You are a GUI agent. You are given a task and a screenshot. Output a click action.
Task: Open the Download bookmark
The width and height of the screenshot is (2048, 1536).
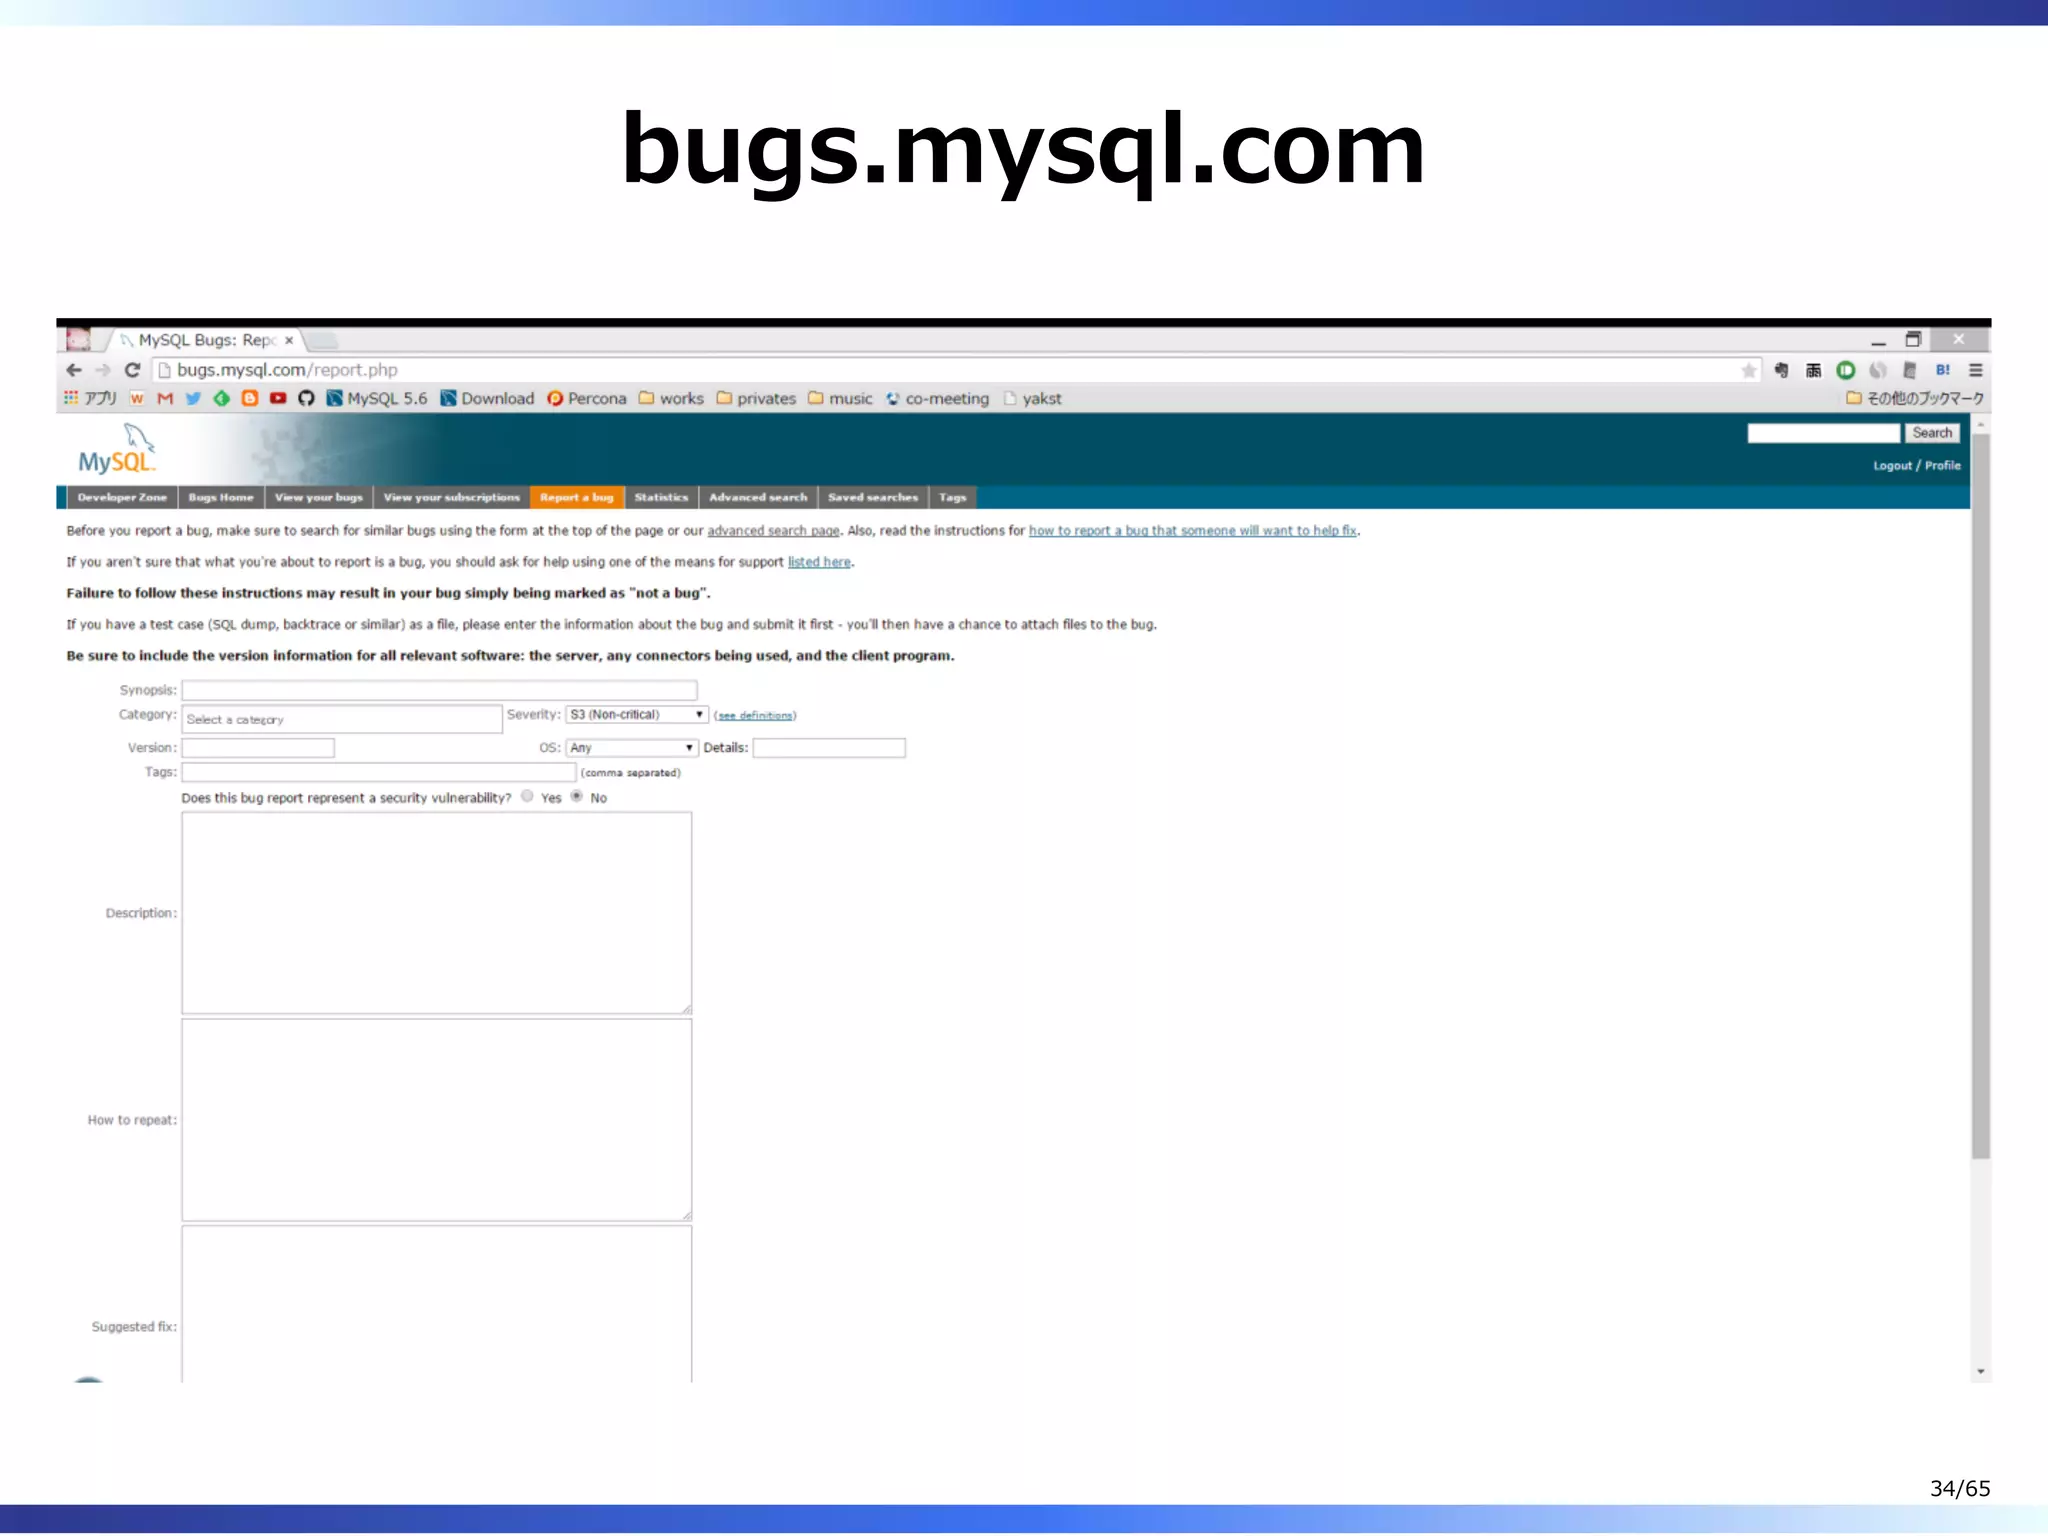487,398
